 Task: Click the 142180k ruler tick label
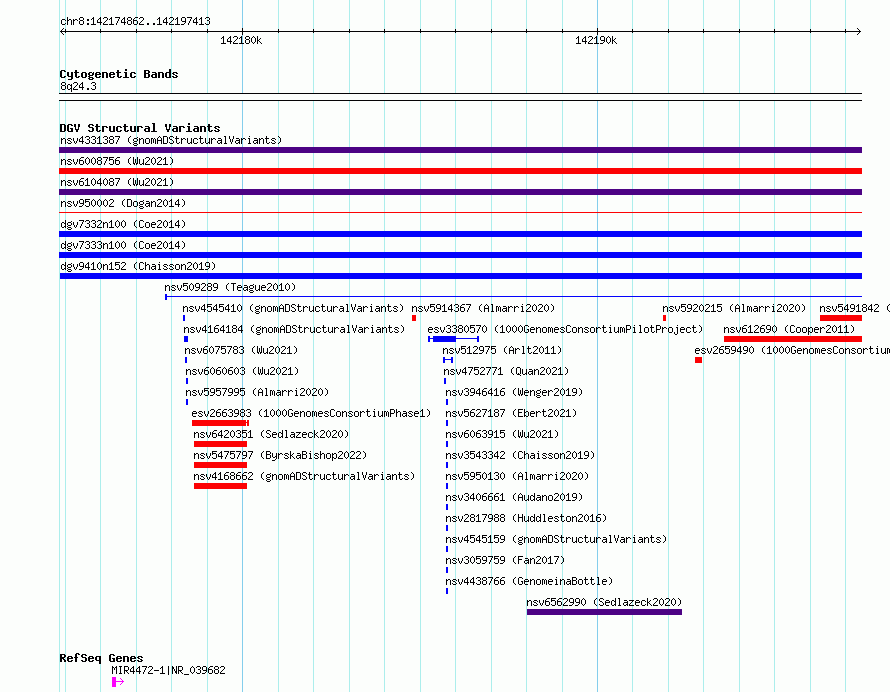click(241, 40)
